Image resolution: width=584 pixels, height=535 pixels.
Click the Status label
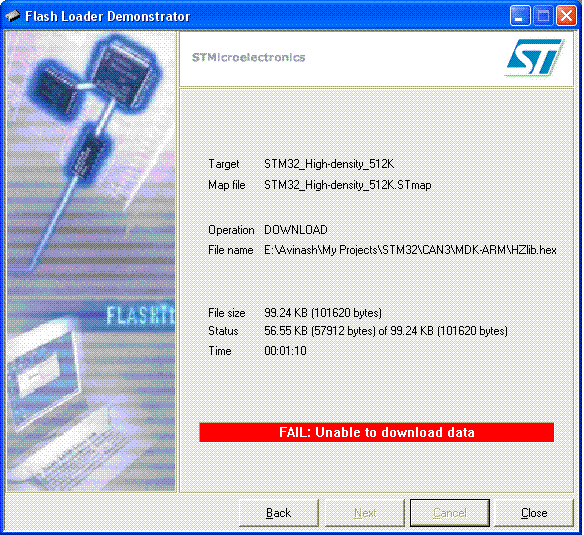(x=223, y=331)
